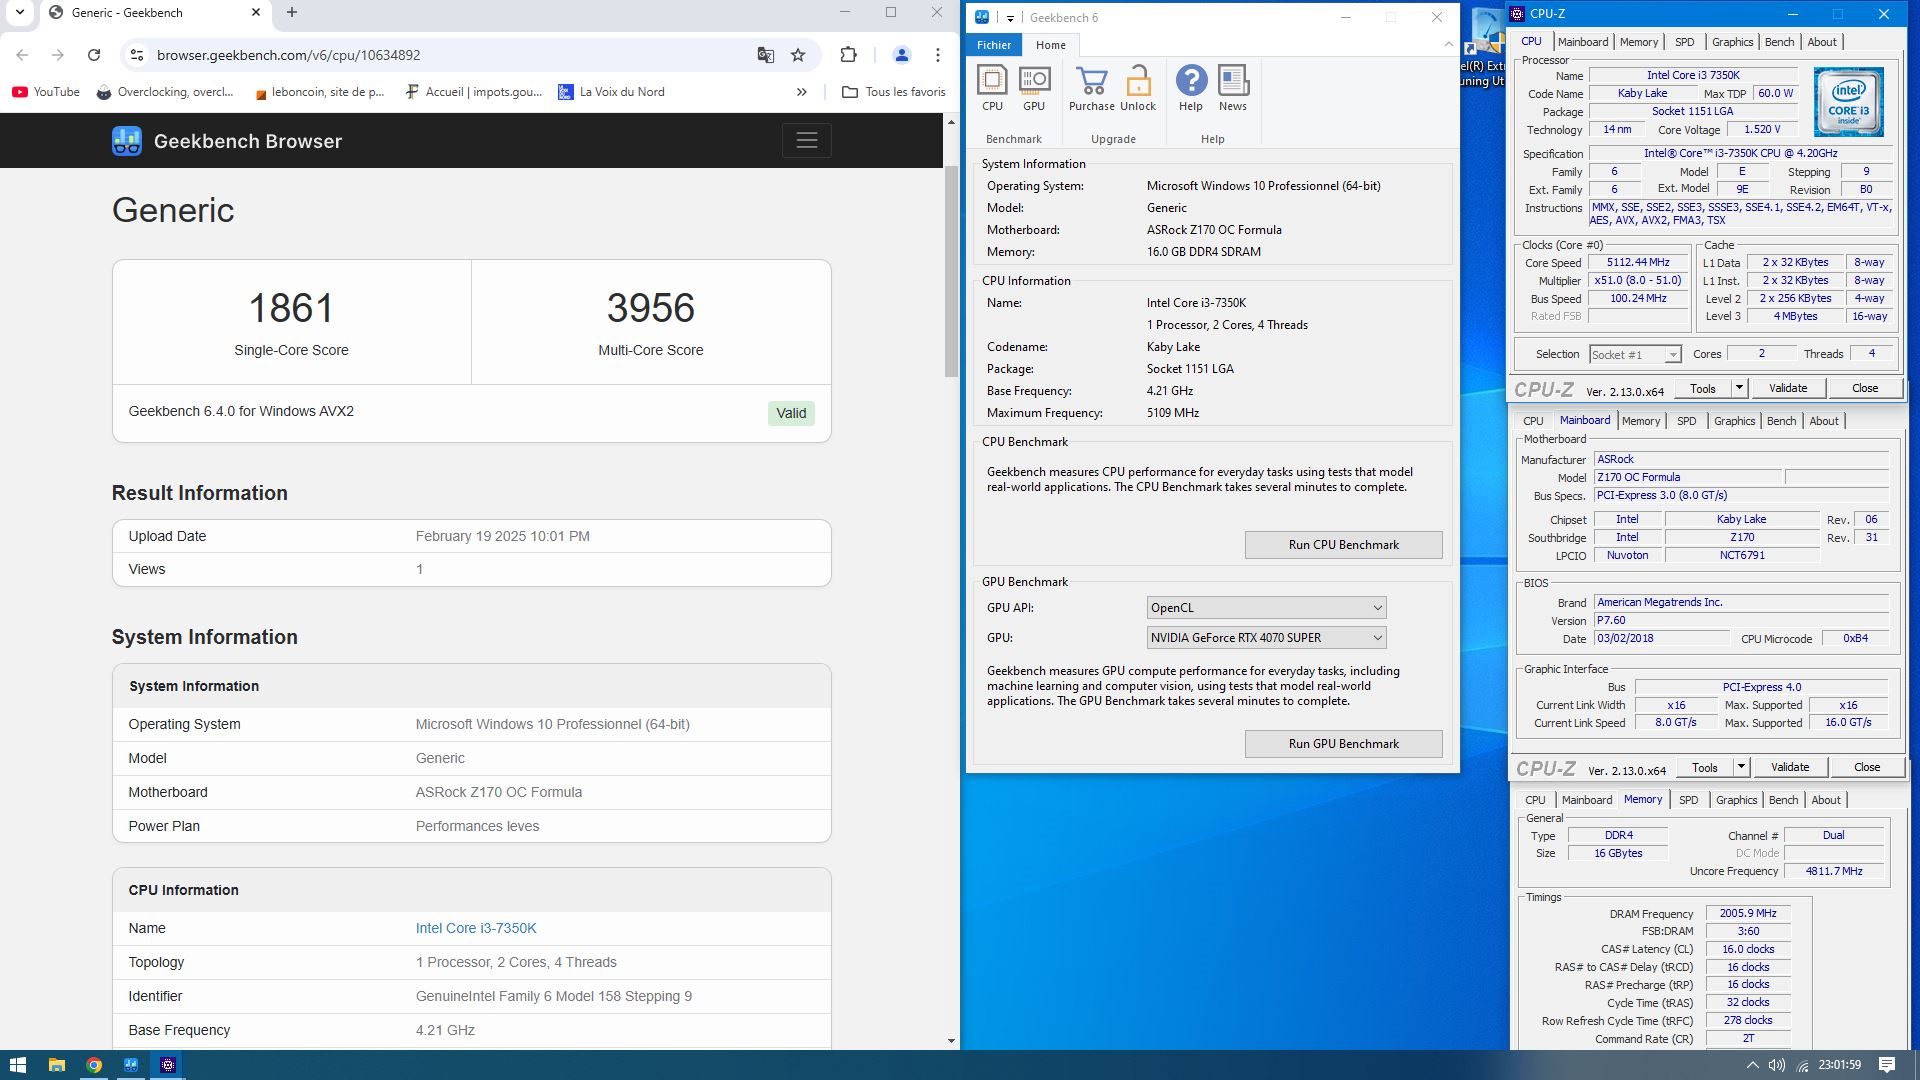This screenshot has height=1080, width=1920.
Task: Open the La Voix du Nord bookmark
Action: (x=611, y=92)
